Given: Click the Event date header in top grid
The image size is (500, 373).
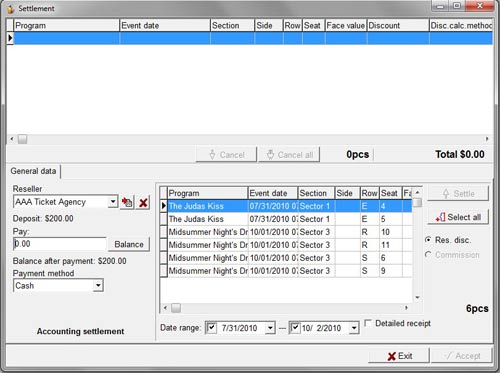Looking at the screenshot, I should point(165,26).
